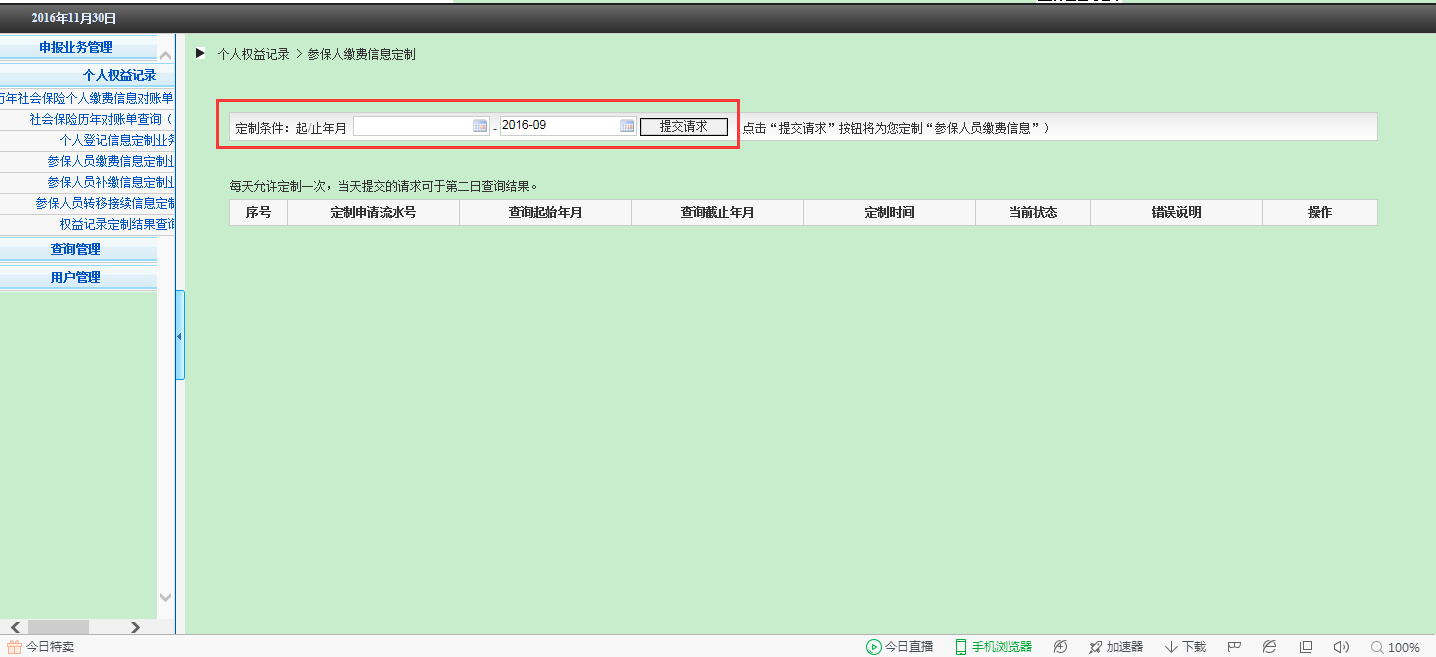This screenshot has width=1436, height=657.
Task: Click the 提交请求 submit button
Action: 684,126
